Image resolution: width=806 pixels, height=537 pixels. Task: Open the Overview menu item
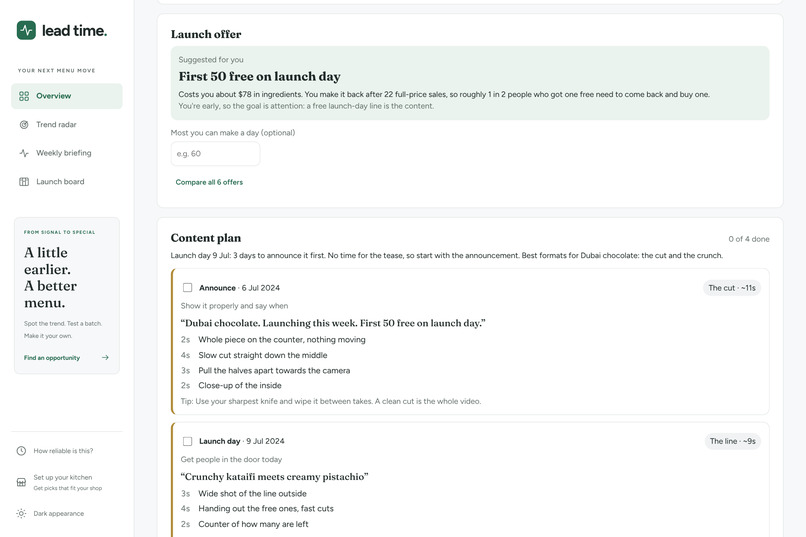pyautogui.click(x=67, y=96)
